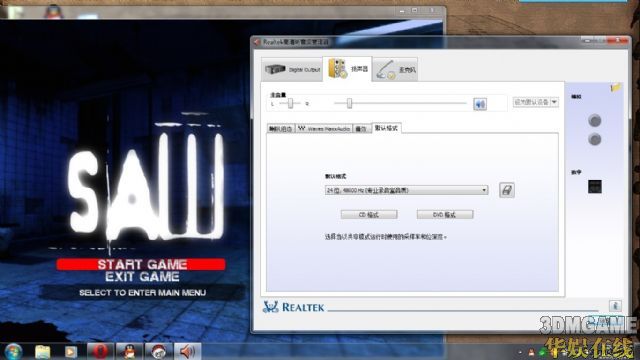Click the restore defaults icon beside format dropdown
The width and height of the screenshot is (640, 360).
click(507, 190)
